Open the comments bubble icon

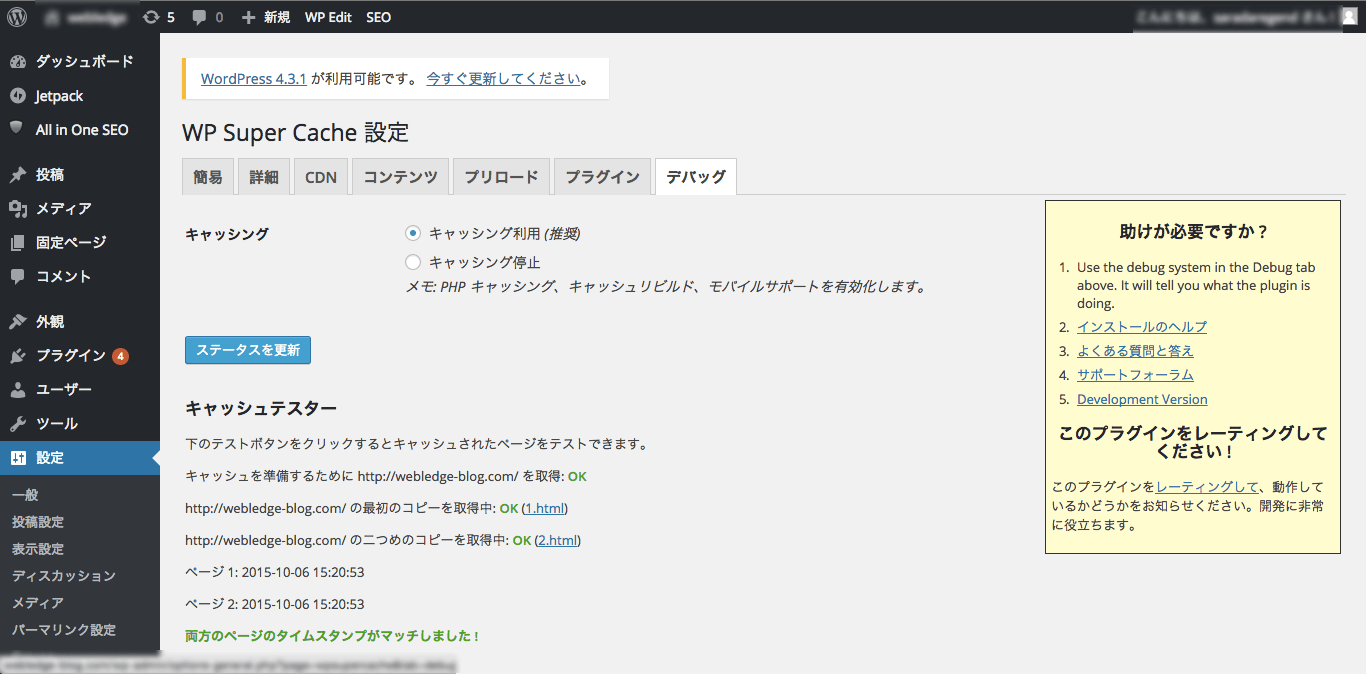[200, 17]
